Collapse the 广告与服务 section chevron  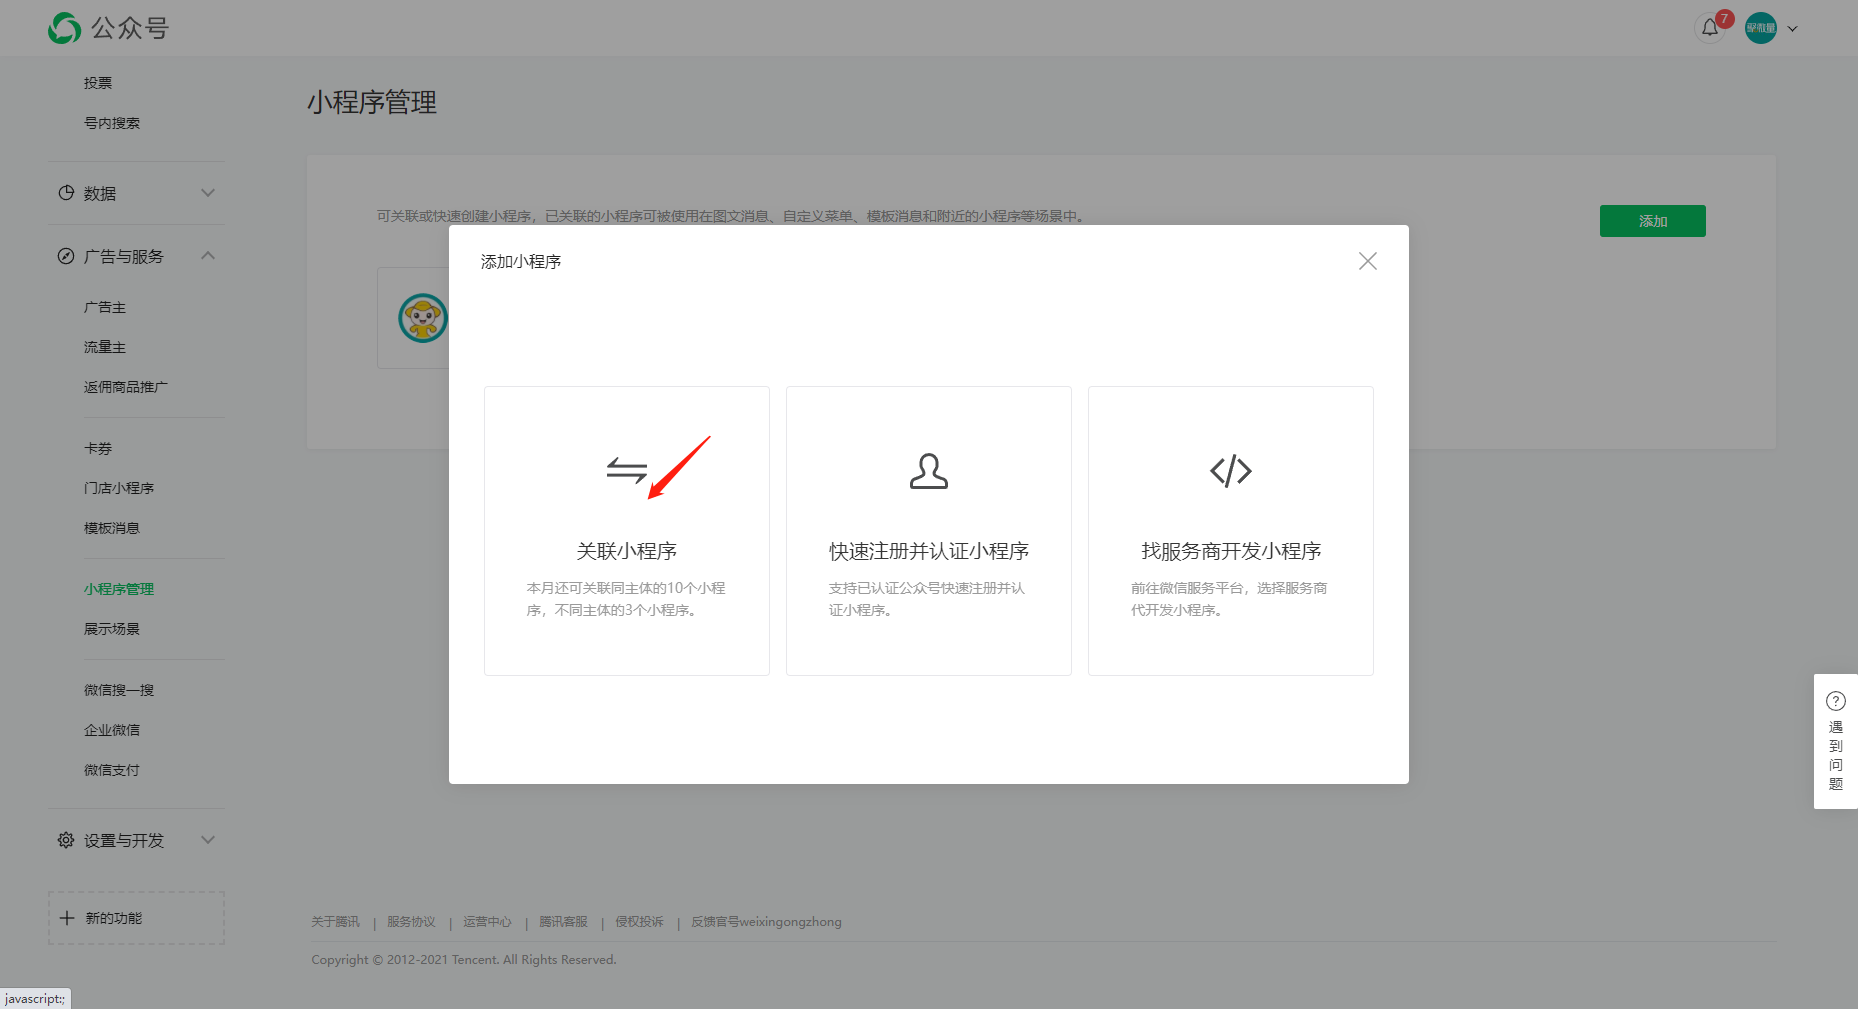(x=208, y=256)
